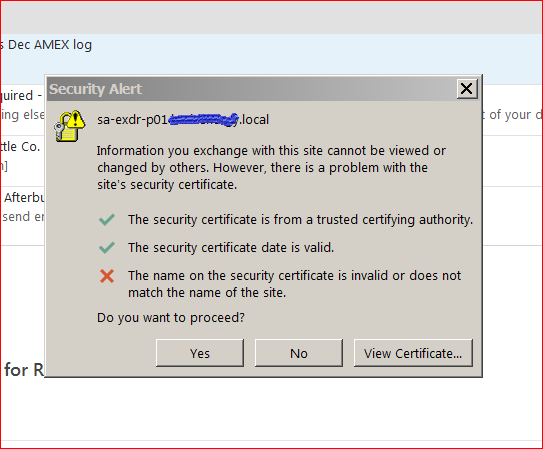Image resolution: width=543 pixels, height=449 pixels.
Task: Click the 'Do you want to proceed?' text
Action: [x=171, y=317]
